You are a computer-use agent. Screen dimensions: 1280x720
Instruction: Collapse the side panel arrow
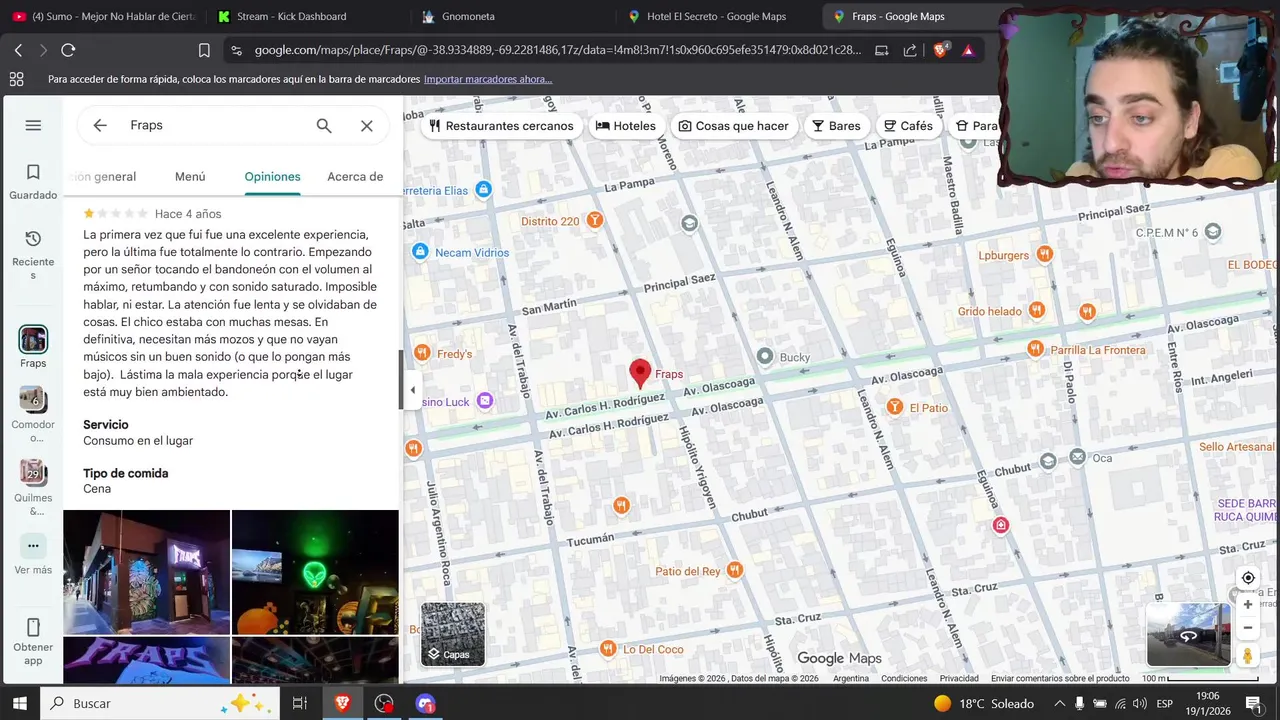[x=412, y=390]
